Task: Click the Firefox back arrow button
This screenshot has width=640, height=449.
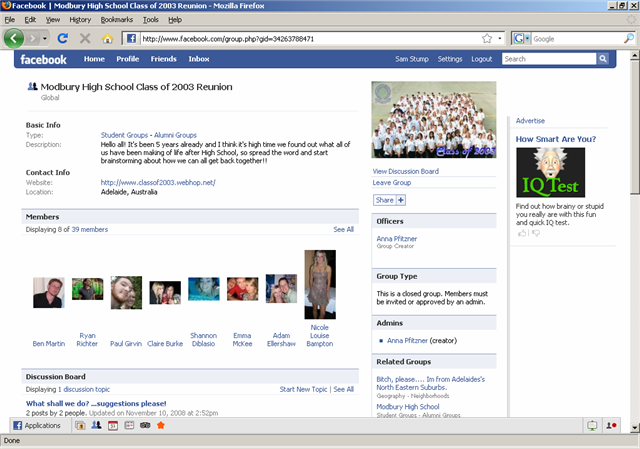Action: click(x=13, y=38)
